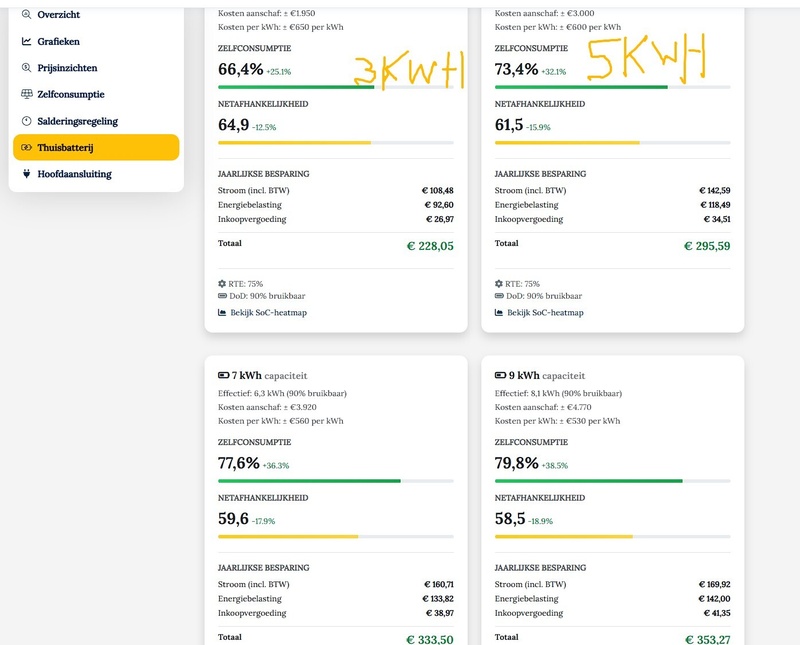Image resolution: width=800 pixels, height=645 pixels.
Task: Click the Inkoopvergoeding amount € 26,97
Action: 440,219
